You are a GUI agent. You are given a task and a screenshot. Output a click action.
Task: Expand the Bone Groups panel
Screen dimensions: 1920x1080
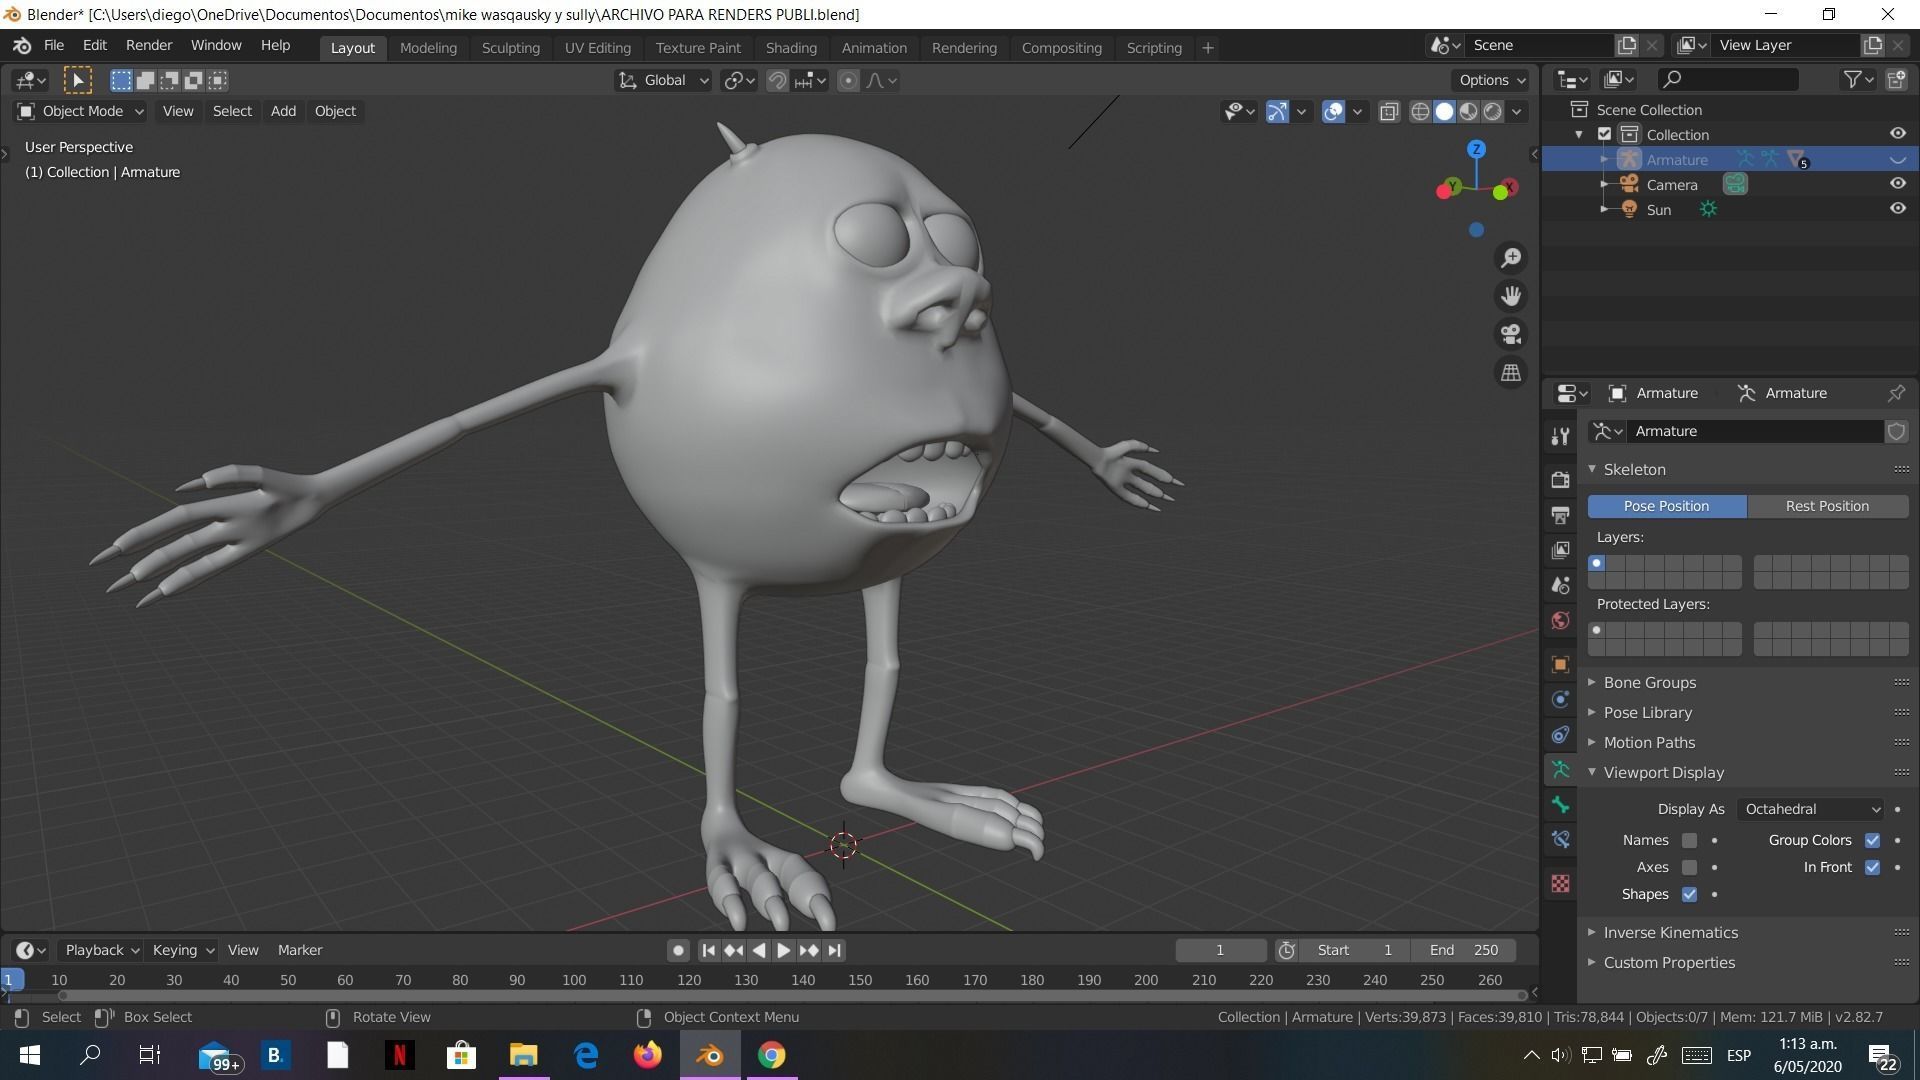(x=1649, y=682)
